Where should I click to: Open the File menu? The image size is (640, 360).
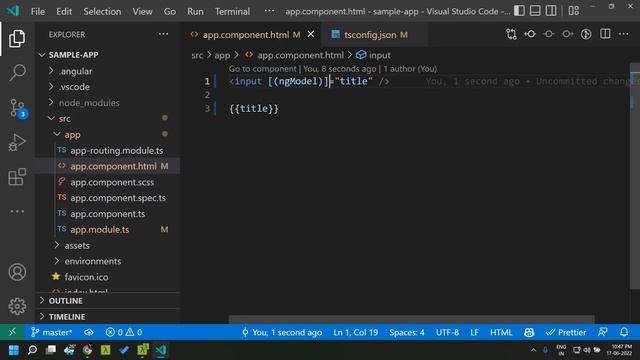coord(38,11)
